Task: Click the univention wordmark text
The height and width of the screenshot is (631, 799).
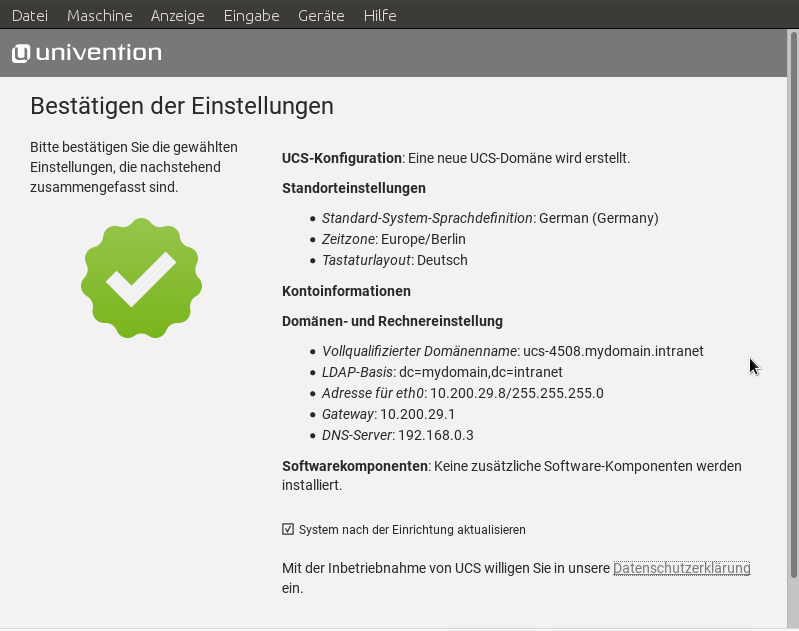Action: tap(98, 53)
